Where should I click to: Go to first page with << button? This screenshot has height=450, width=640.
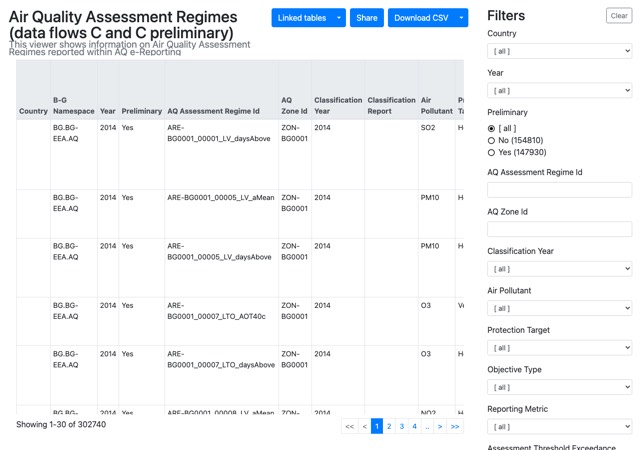[350, 426]
